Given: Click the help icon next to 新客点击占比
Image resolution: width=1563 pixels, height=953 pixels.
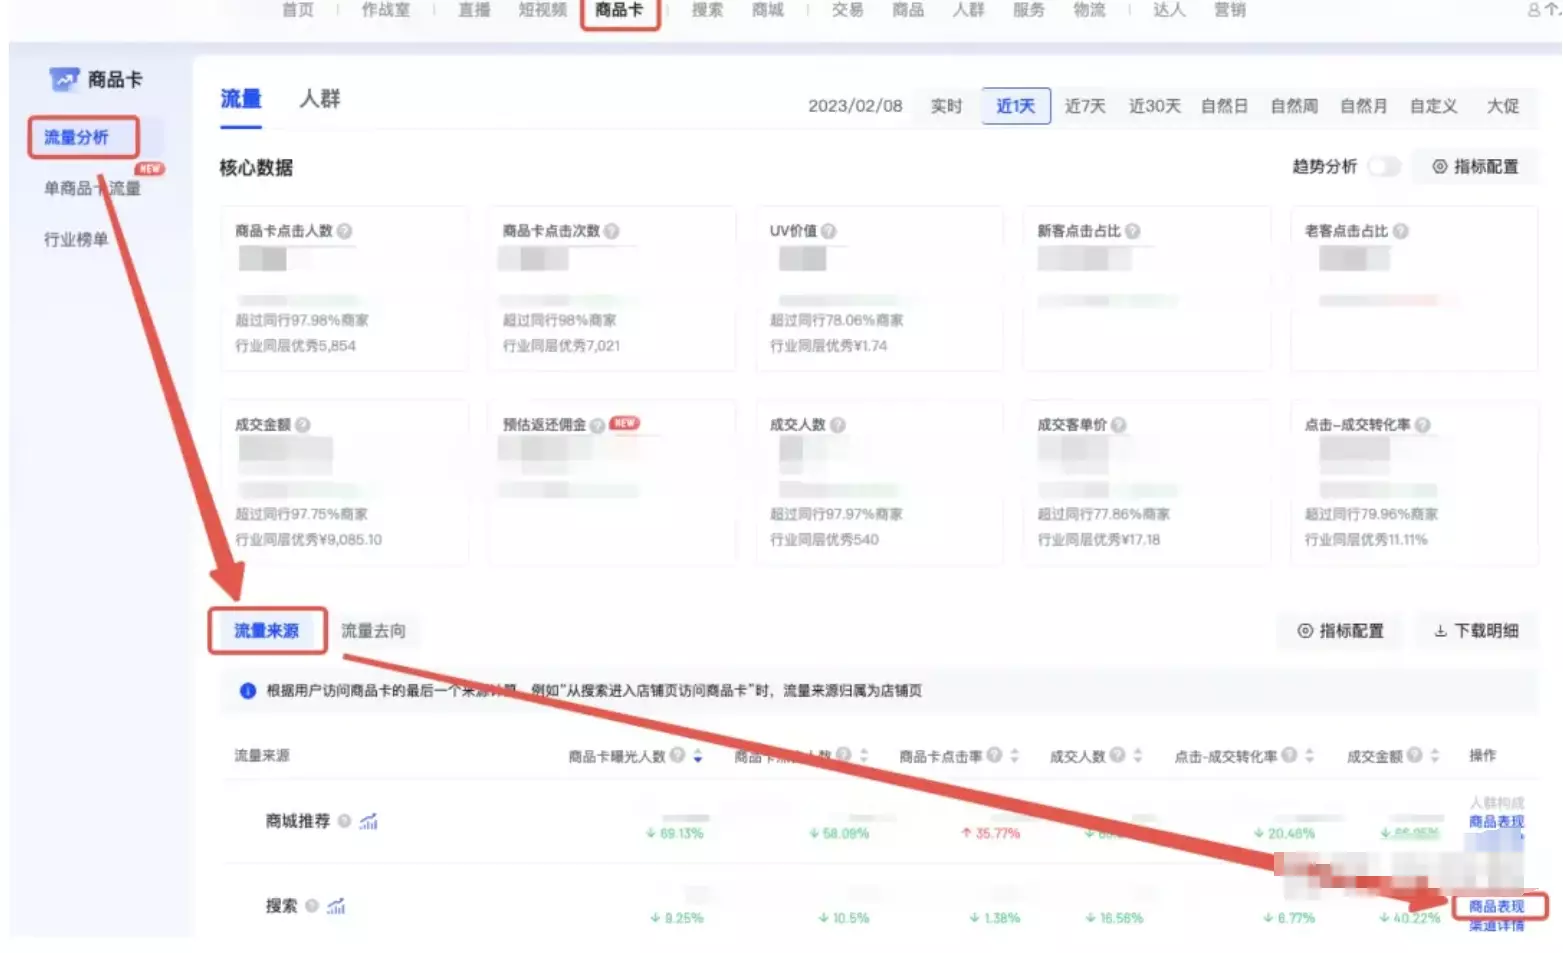Looking at the screenshot, I should point(1133,231).
